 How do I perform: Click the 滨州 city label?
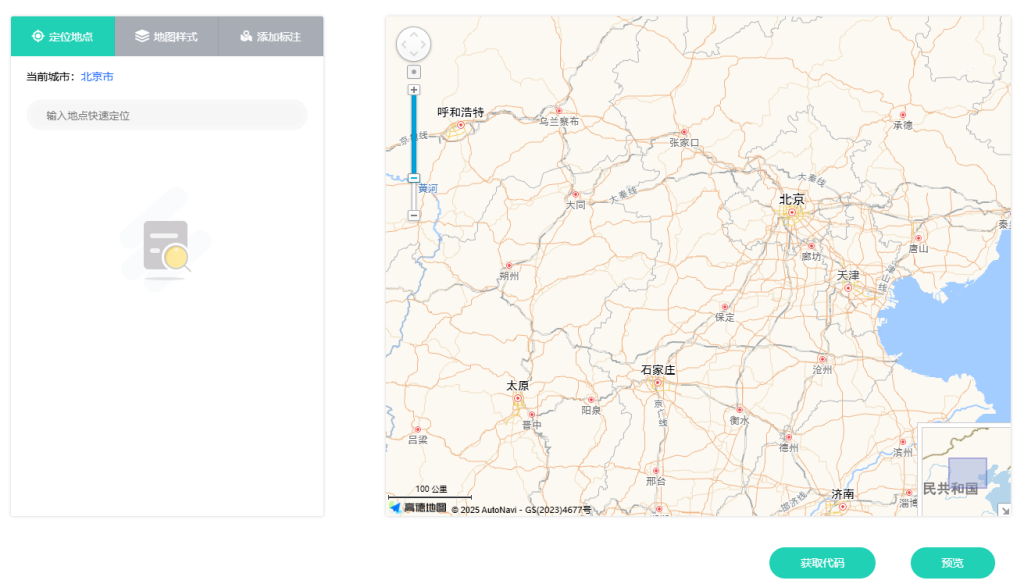(903, 452)
